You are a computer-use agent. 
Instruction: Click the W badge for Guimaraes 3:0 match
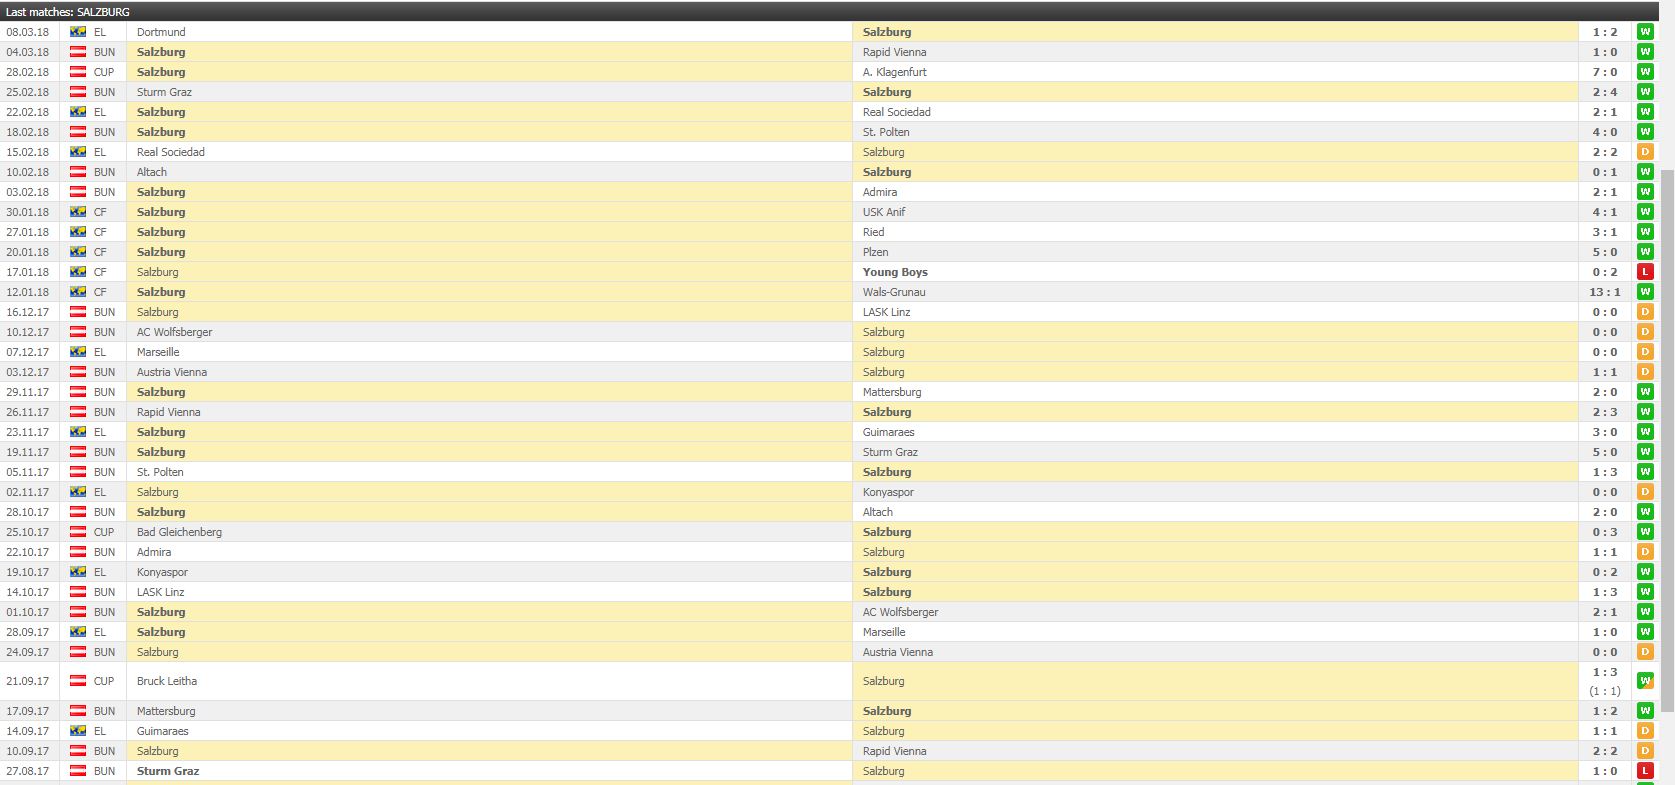(x=1645, y=432)
